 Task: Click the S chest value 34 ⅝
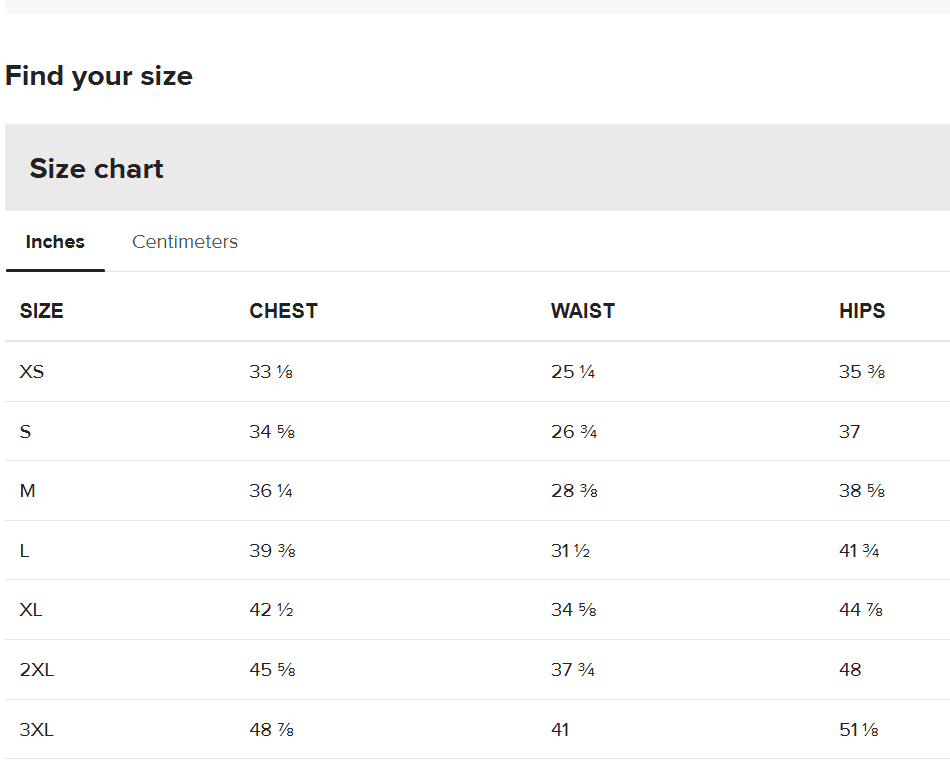[x=272, y=432]
